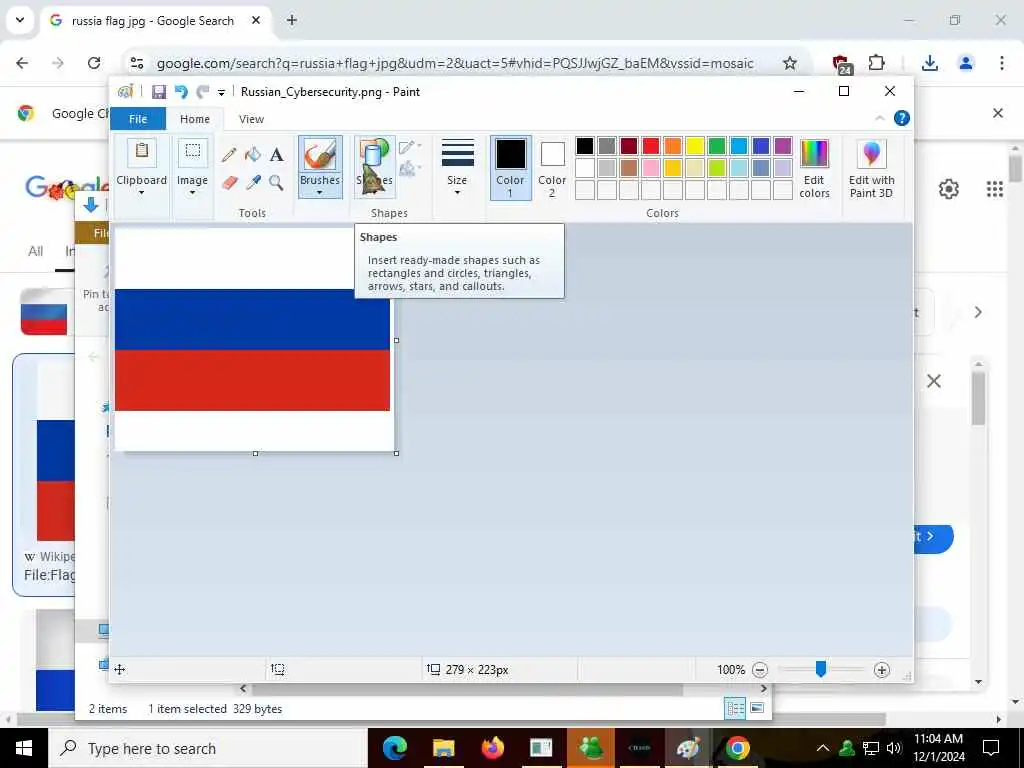Viewport: 1024px width, 768px height.
Task: Go back in Chrome
Action: (22, 63)
